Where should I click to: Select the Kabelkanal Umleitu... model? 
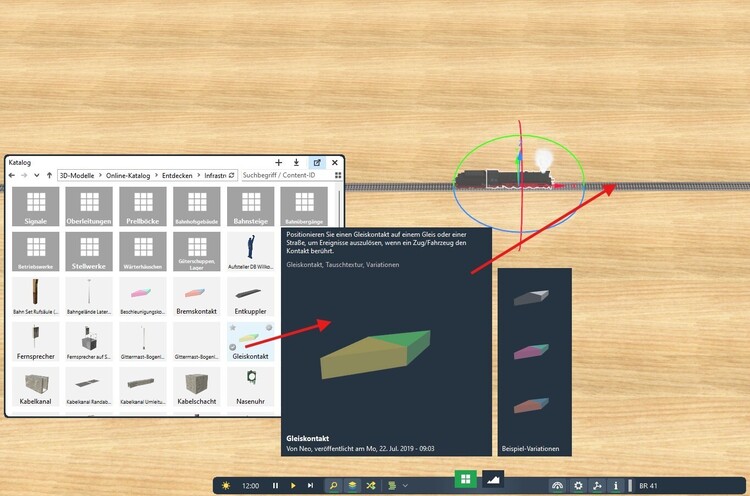pyautogui.click(x=143, y=386)
